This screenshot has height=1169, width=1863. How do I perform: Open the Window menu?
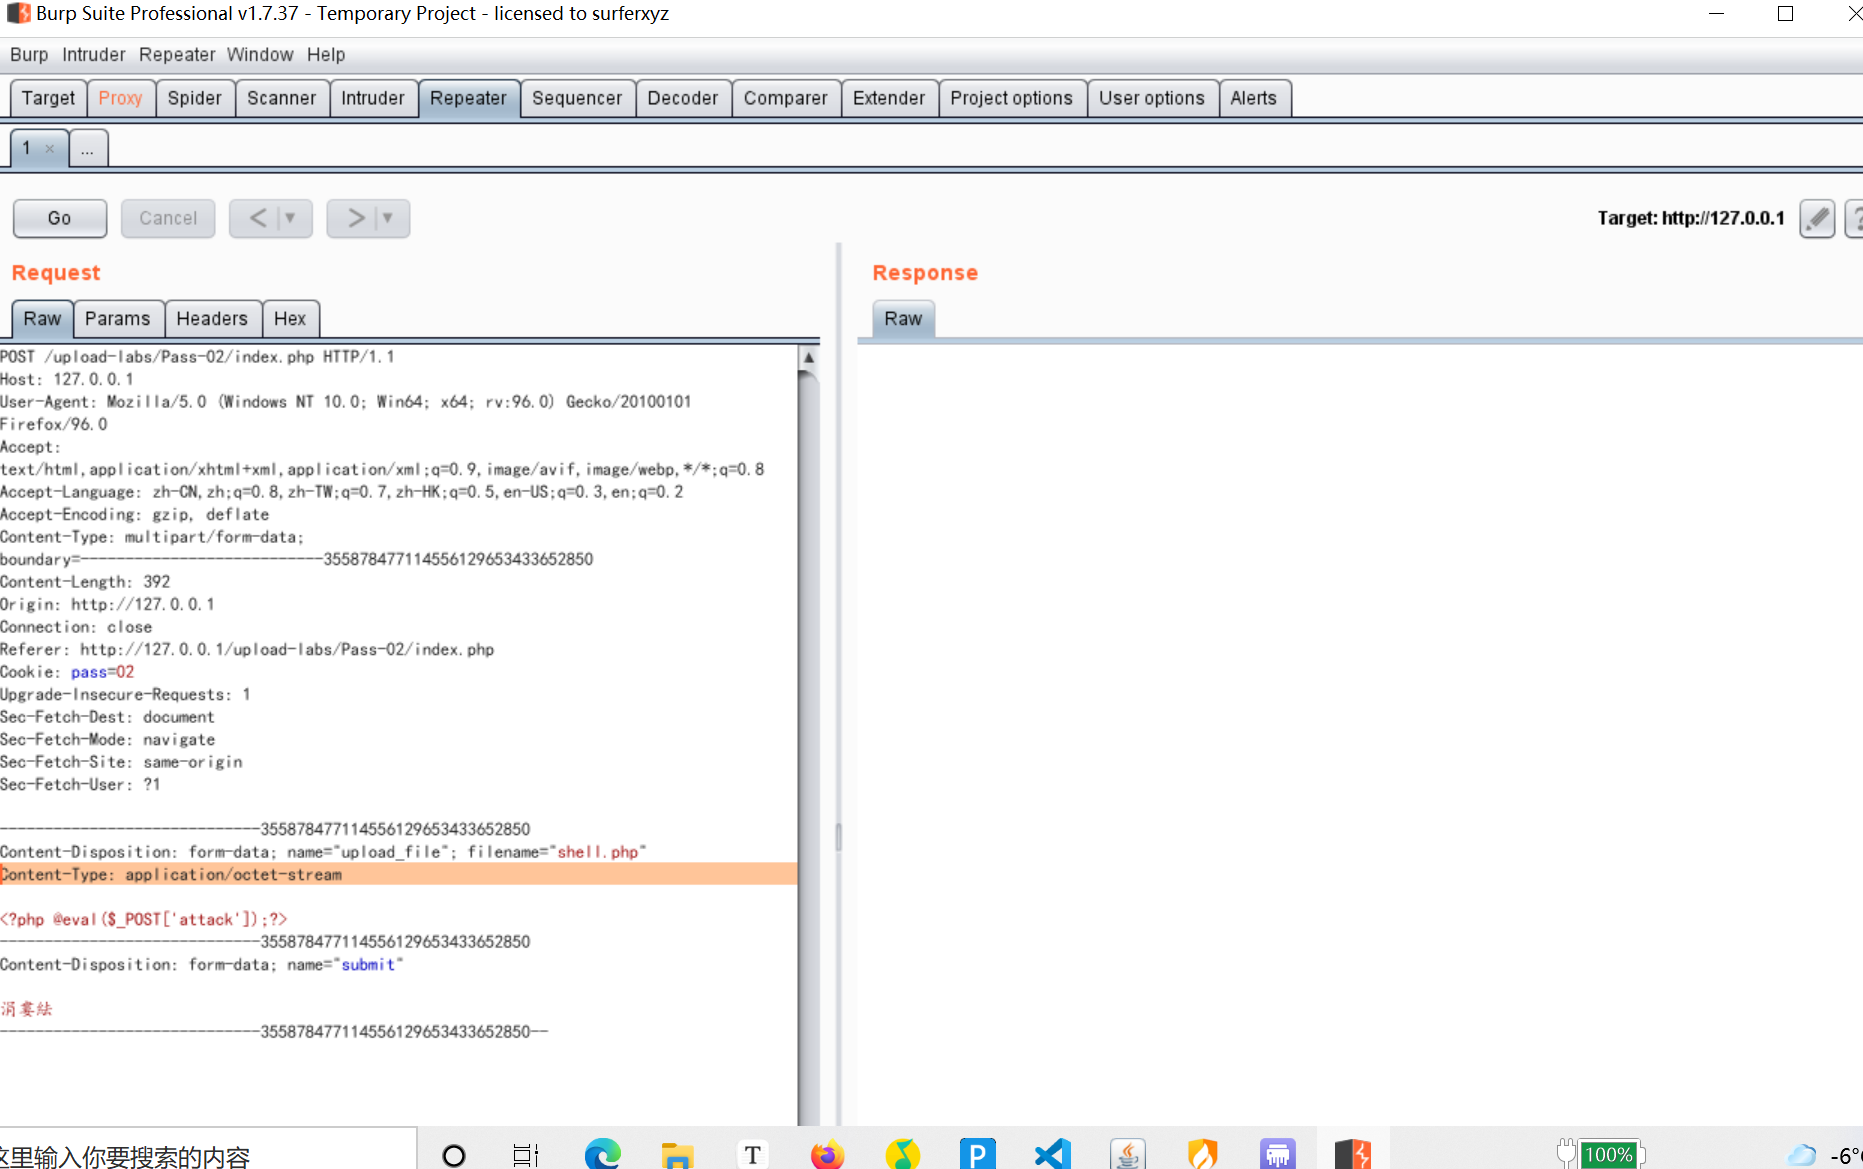coord(260,55)
